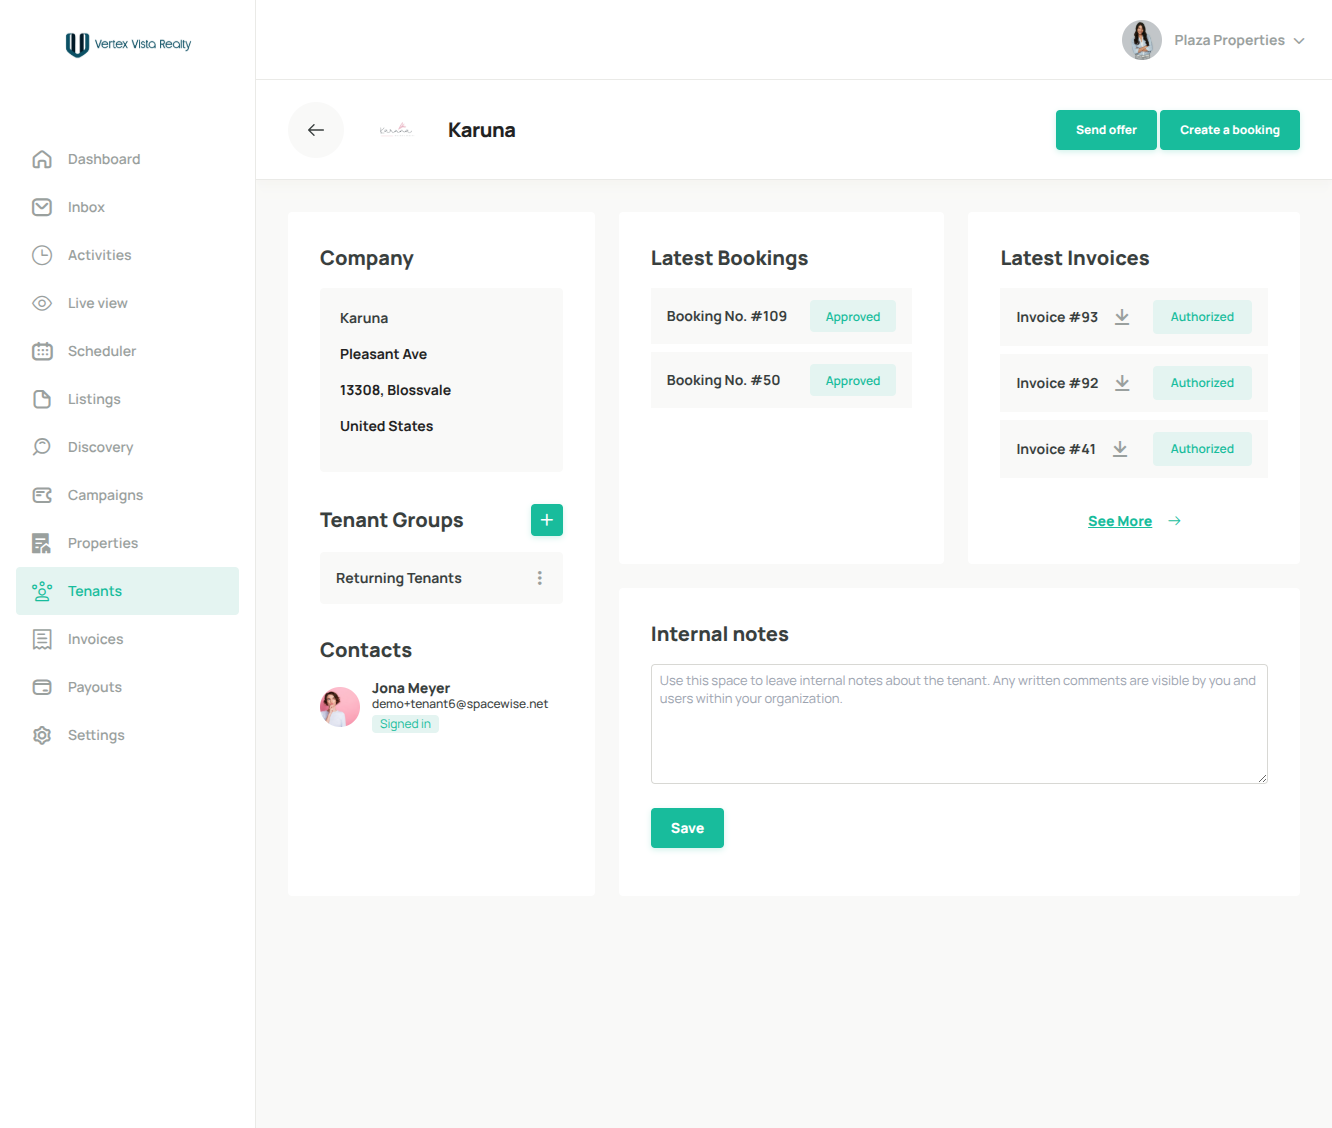
Task: Click the Properties building icon
Action: (x=42, y=543)
